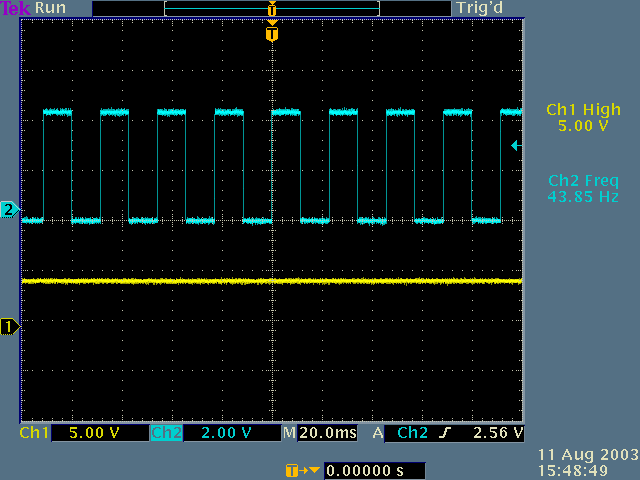
Task: Click the Ch2 2.00 V vertical scale
Action: coord(227,433)
